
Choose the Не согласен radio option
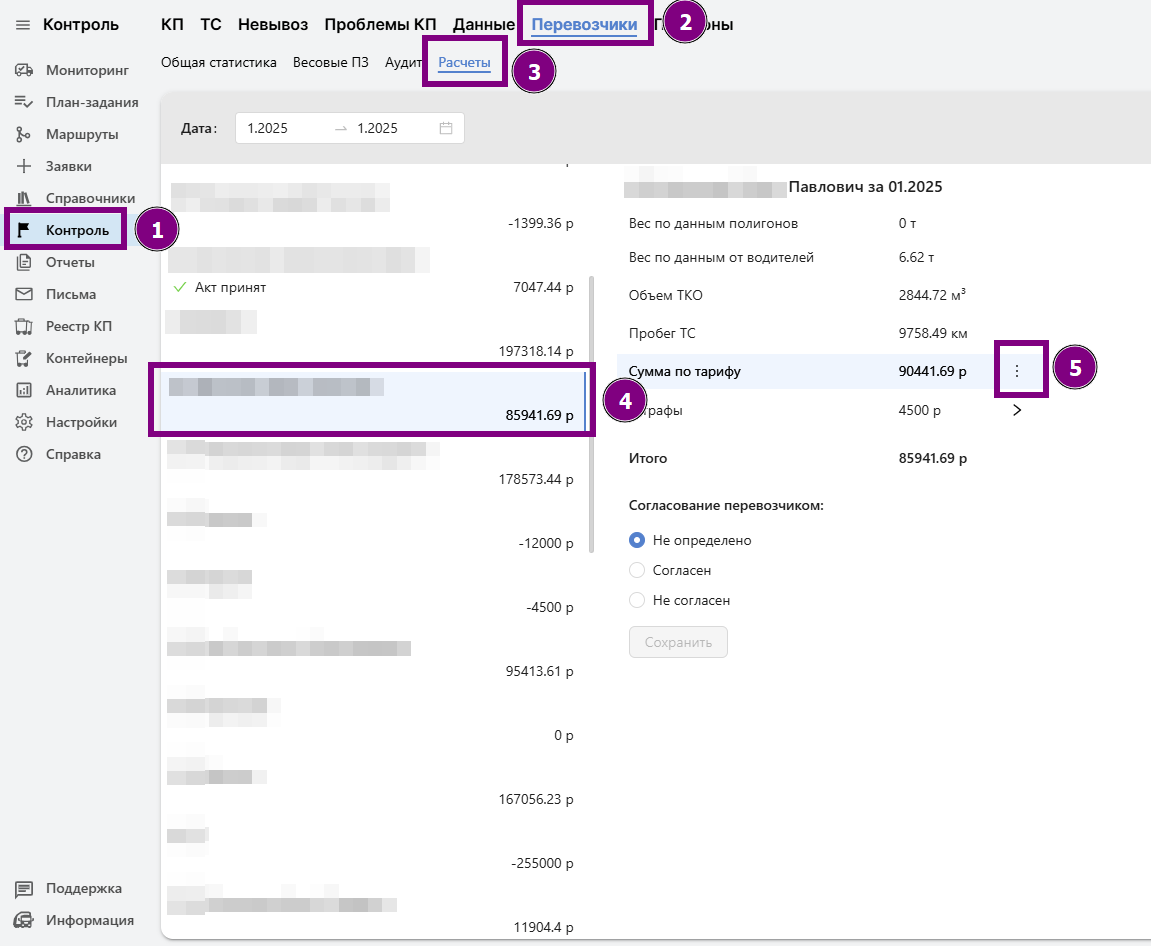point(637,600)
